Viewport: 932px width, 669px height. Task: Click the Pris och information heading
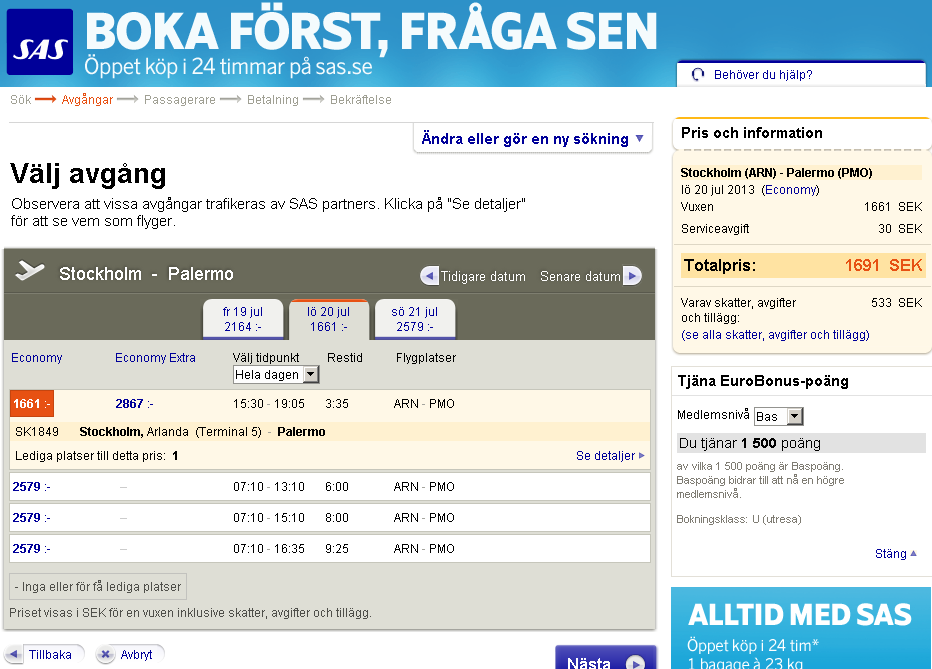[752, 132]
